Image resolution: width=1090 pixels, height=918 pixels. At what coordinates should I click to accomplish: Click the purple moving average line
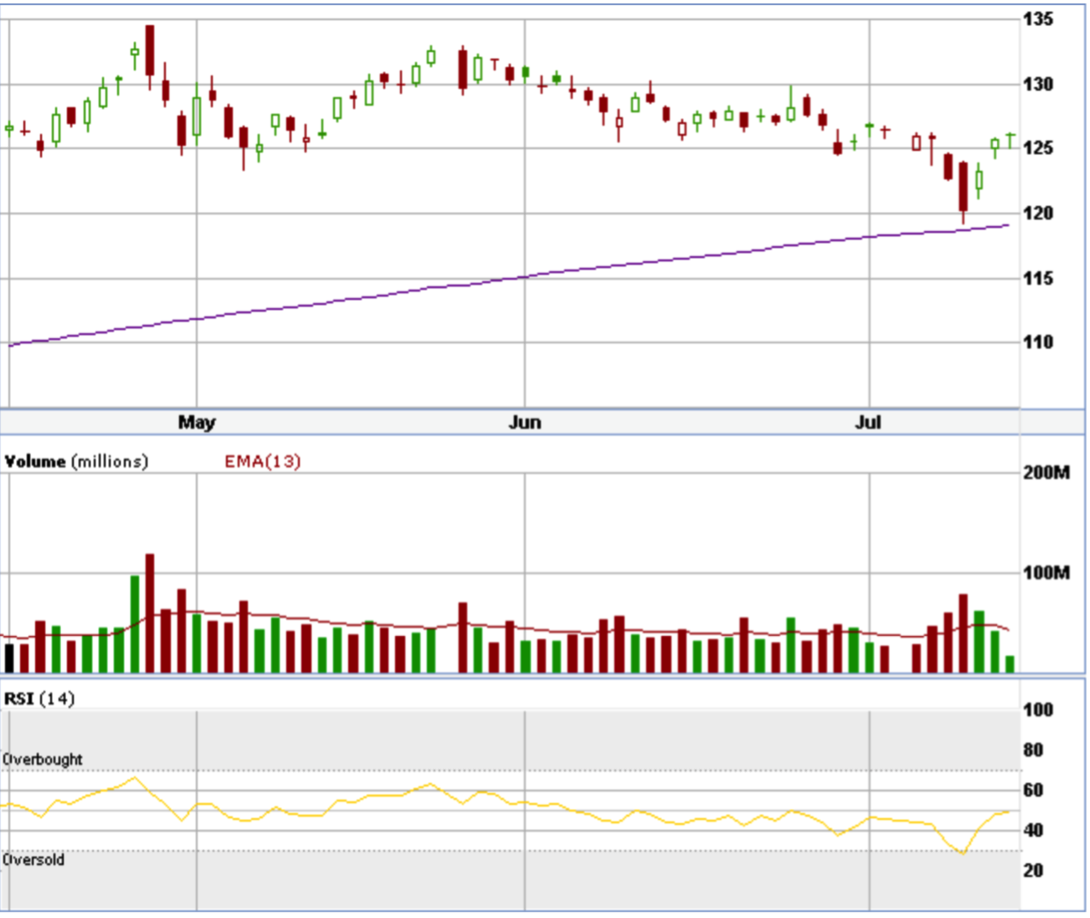525,277
